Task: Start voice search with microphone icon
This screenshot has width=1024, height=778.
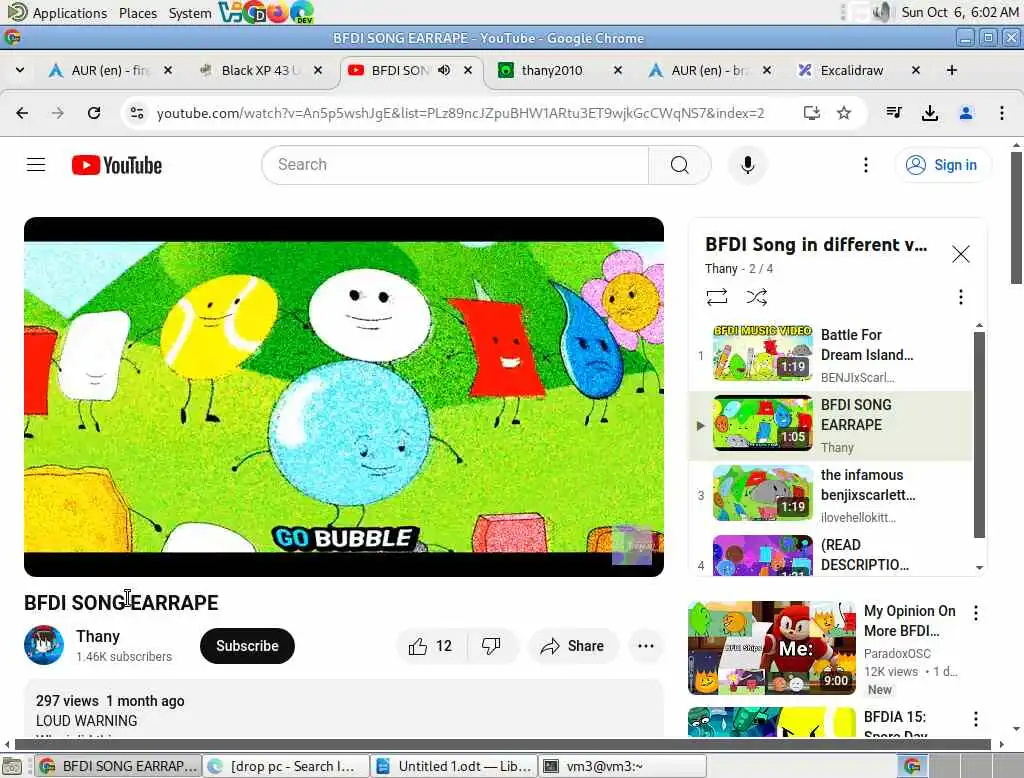Action: (x=748, y=165)
